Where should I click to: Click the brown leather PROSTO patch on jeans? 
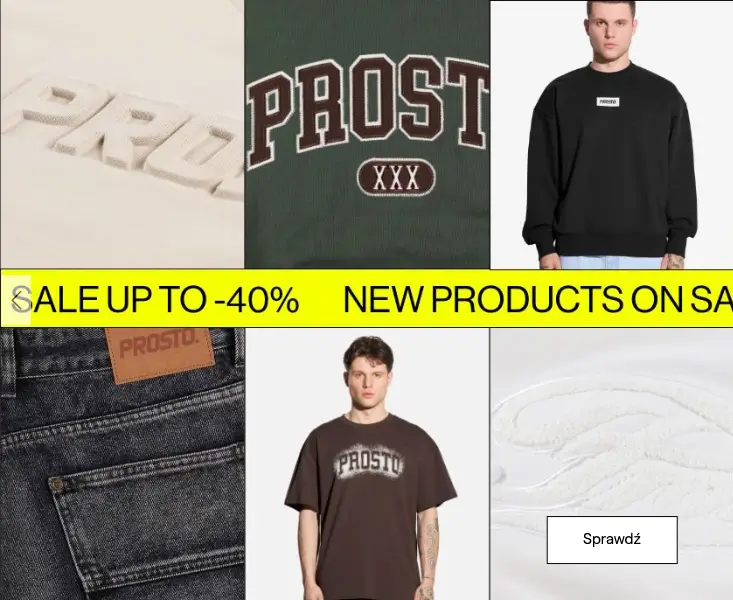pyautogui.click(x=160, y=354)
